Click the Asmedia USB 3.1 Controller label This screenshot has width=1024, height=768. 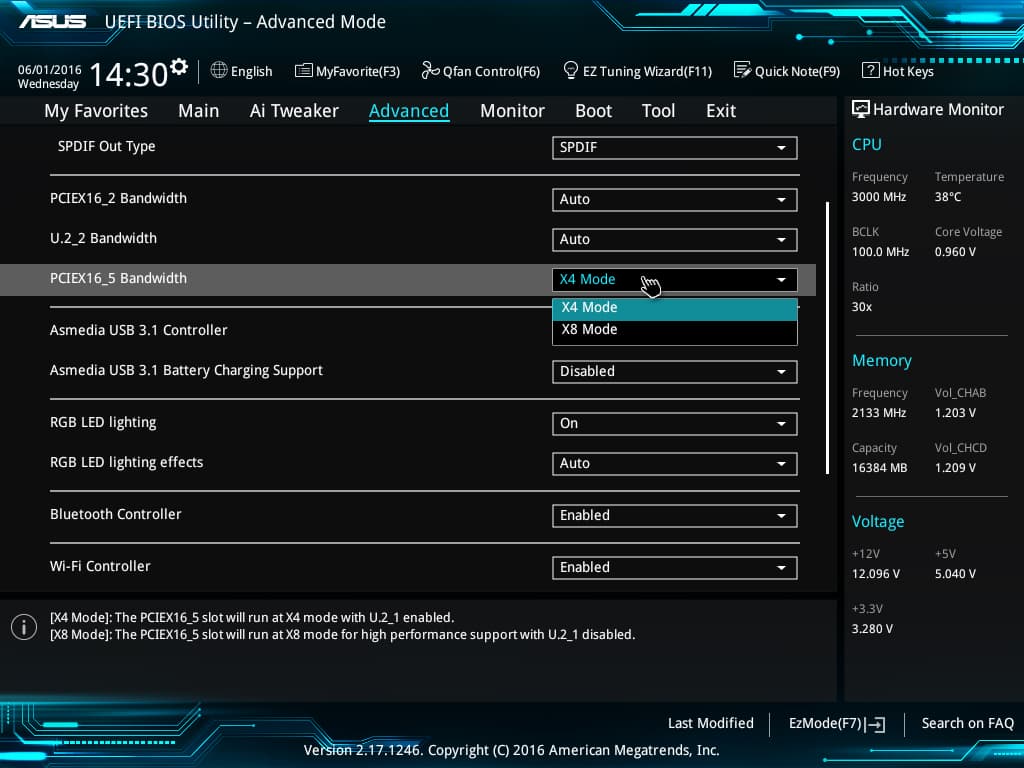pos(138,330)
